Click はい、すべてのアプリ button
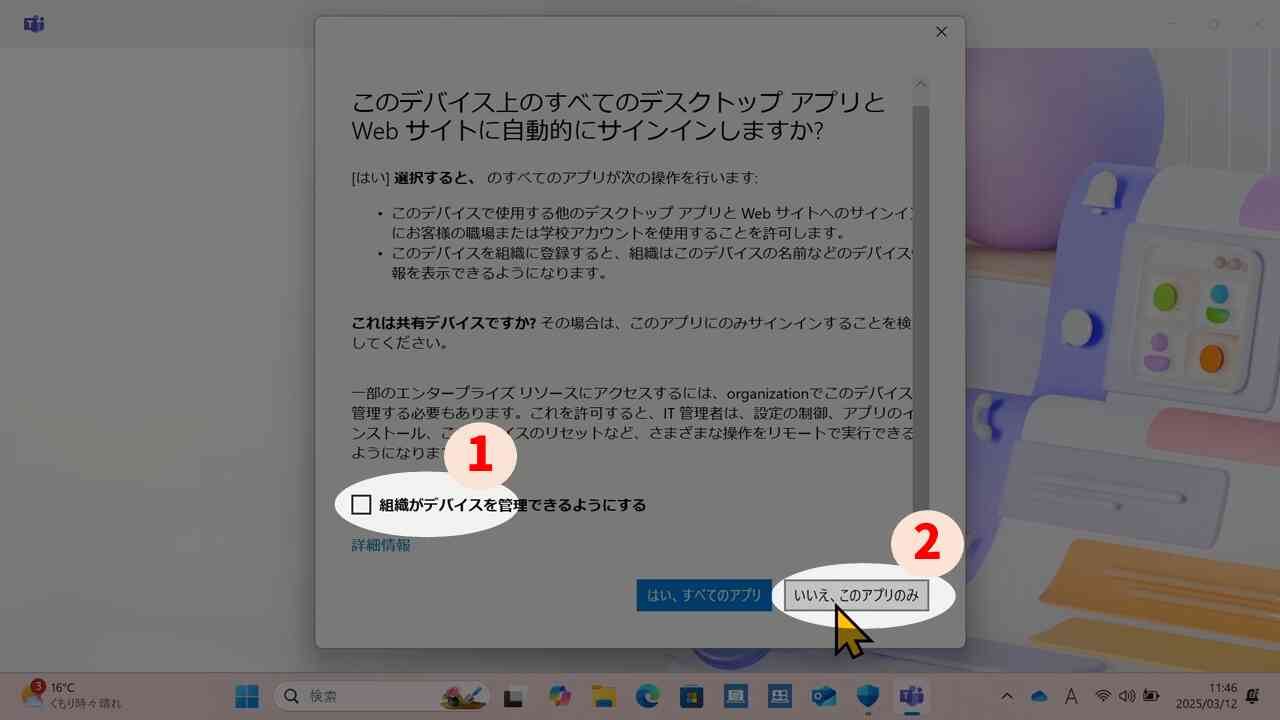 coord(704,594)
